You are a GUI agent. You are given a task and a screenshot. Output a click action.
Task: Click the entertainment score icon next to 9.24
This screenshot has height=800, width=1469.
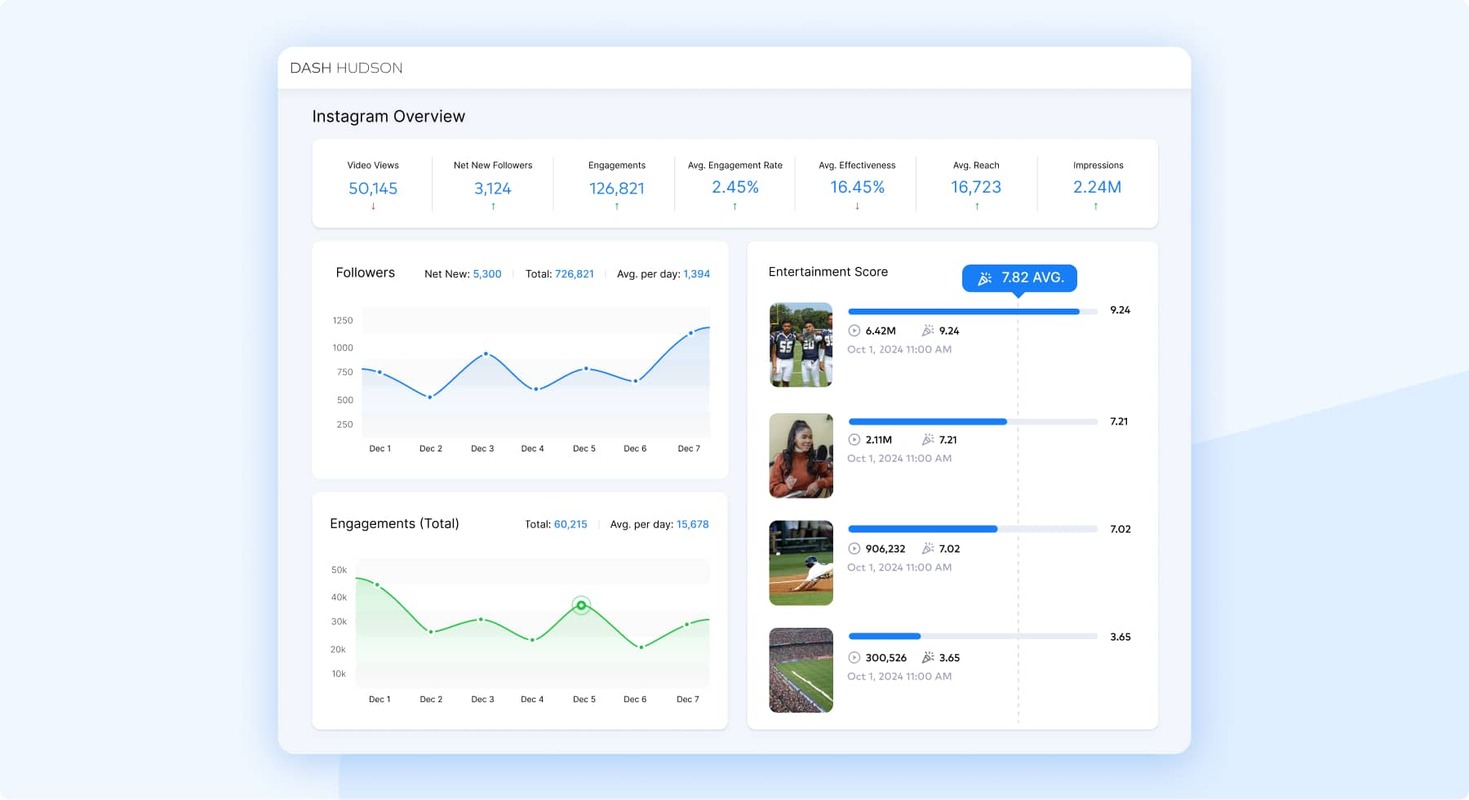pyautogui.click(x=928, y=330)
